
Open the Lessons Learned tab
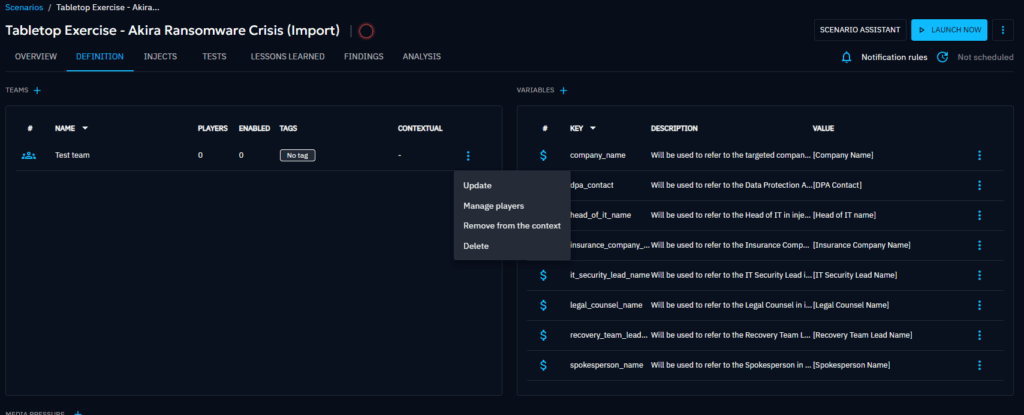(287, 57)
